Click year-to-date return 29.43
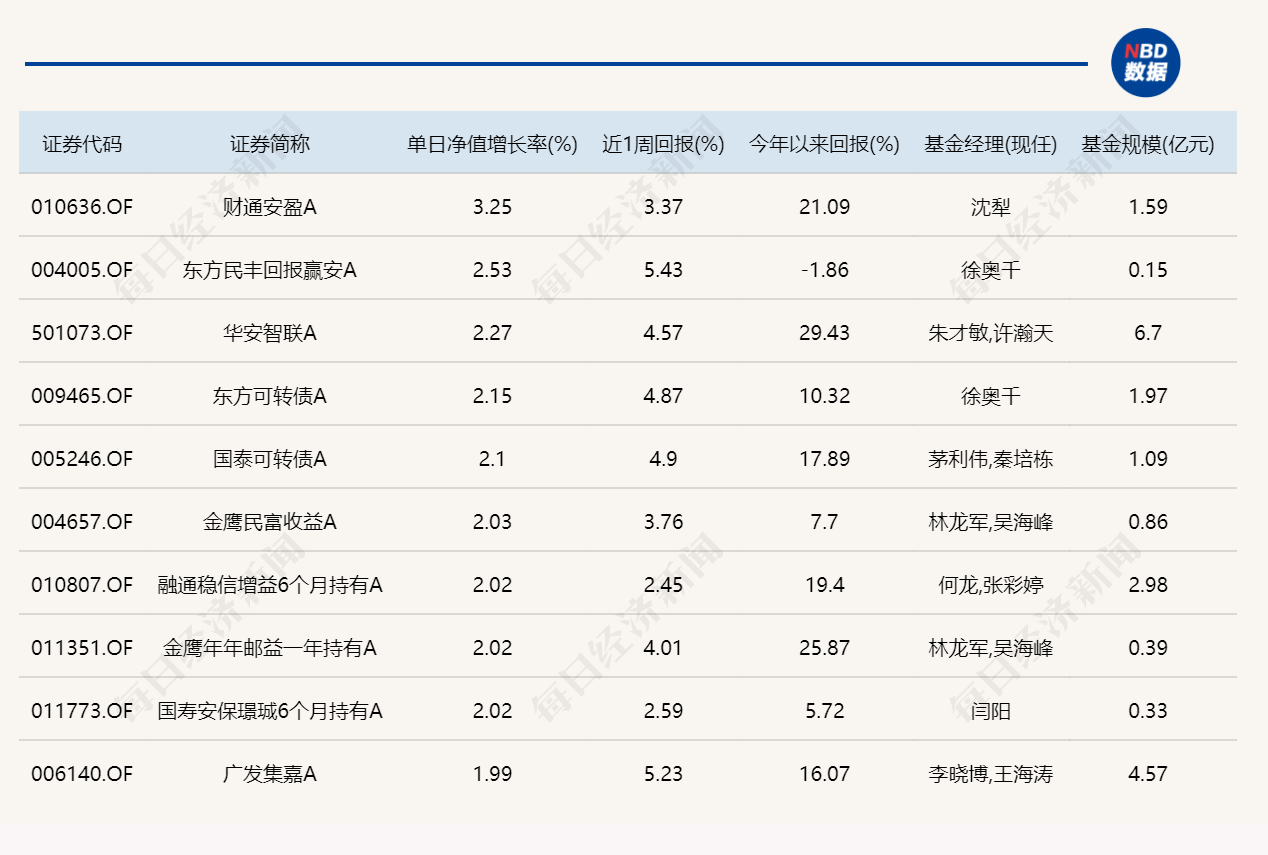 pos(825,333)
